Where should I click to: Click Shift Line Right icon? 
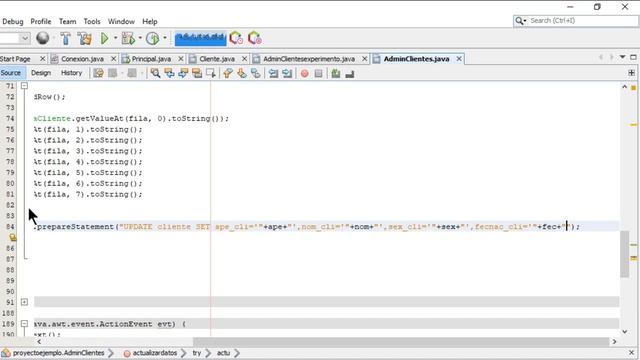click(287, 73)
